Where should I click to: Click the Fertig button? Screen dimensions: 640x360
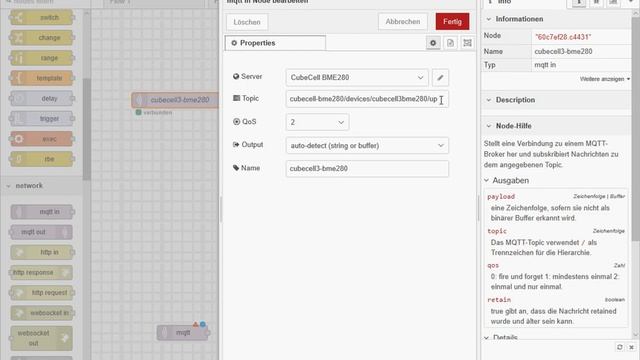(x=452, y=22)
